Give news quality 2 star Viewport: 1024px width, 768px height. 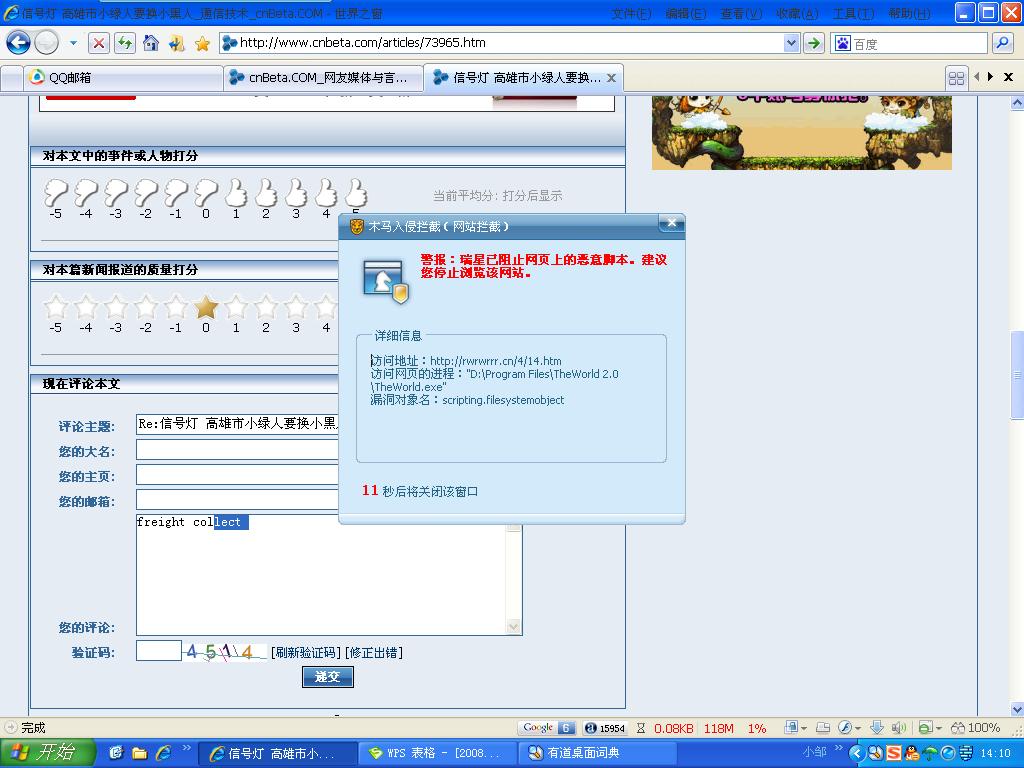(x=266, y=306)
